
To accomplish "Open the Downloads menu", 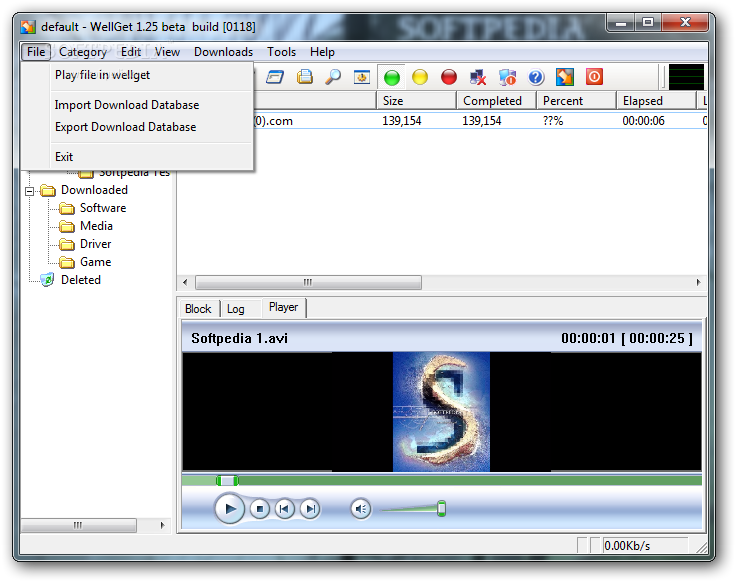I will (x=223, y=52).
